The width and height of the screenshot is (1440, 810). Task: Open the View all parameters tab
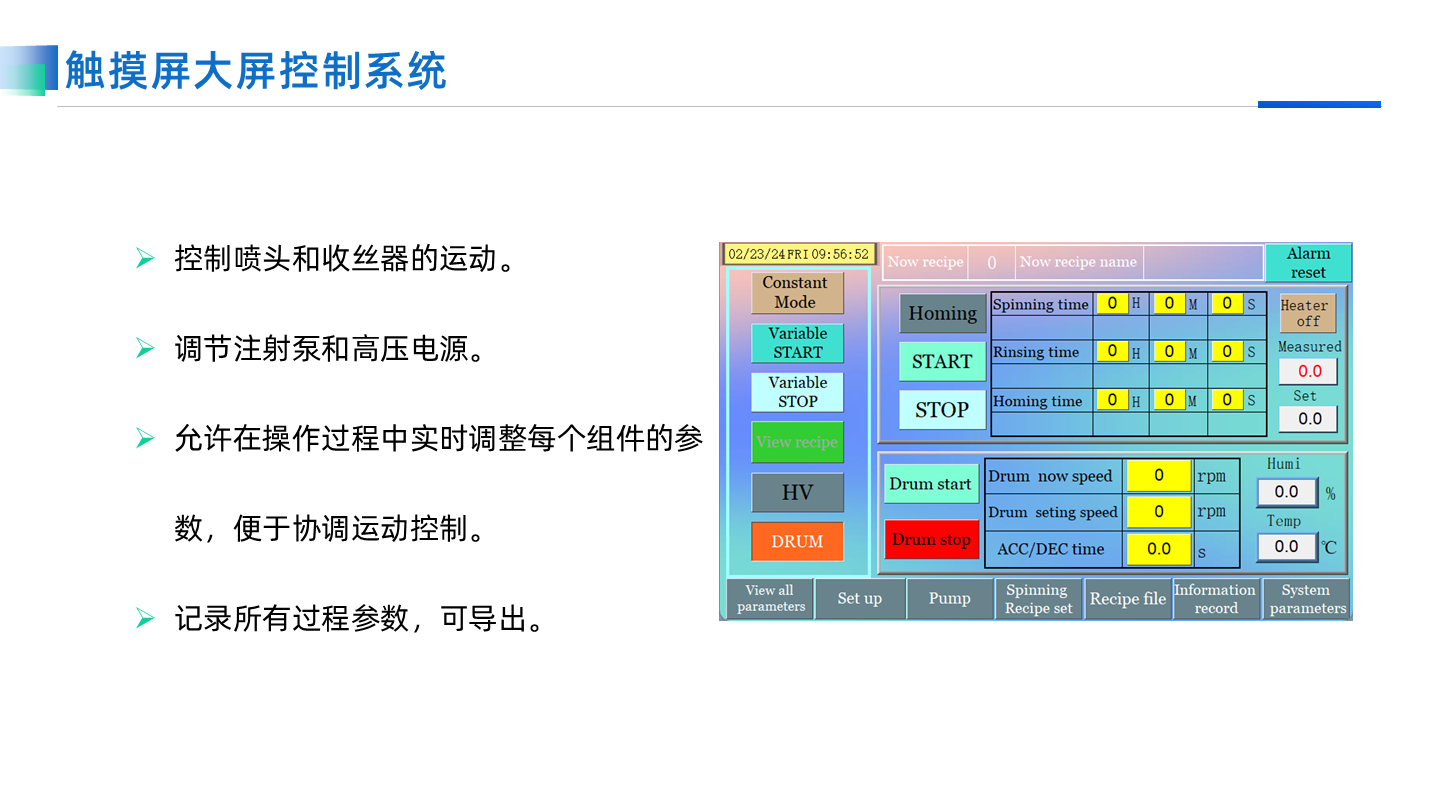tap(769, 598)
